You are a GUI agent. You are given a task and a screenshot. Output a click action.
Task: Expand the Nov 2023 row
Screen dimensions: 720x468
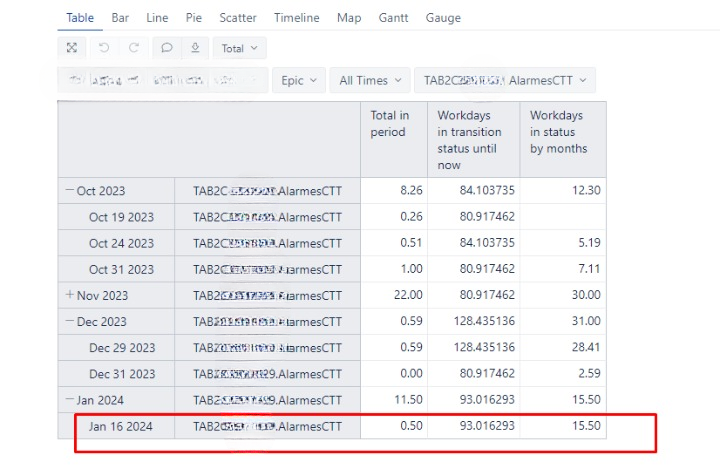tap(70, 294)
